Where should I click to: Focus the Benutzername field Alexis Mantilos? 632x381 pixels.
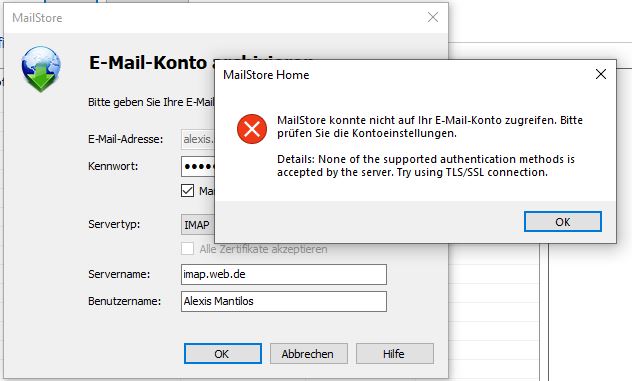pyautogui.click(x=284, y=302)
